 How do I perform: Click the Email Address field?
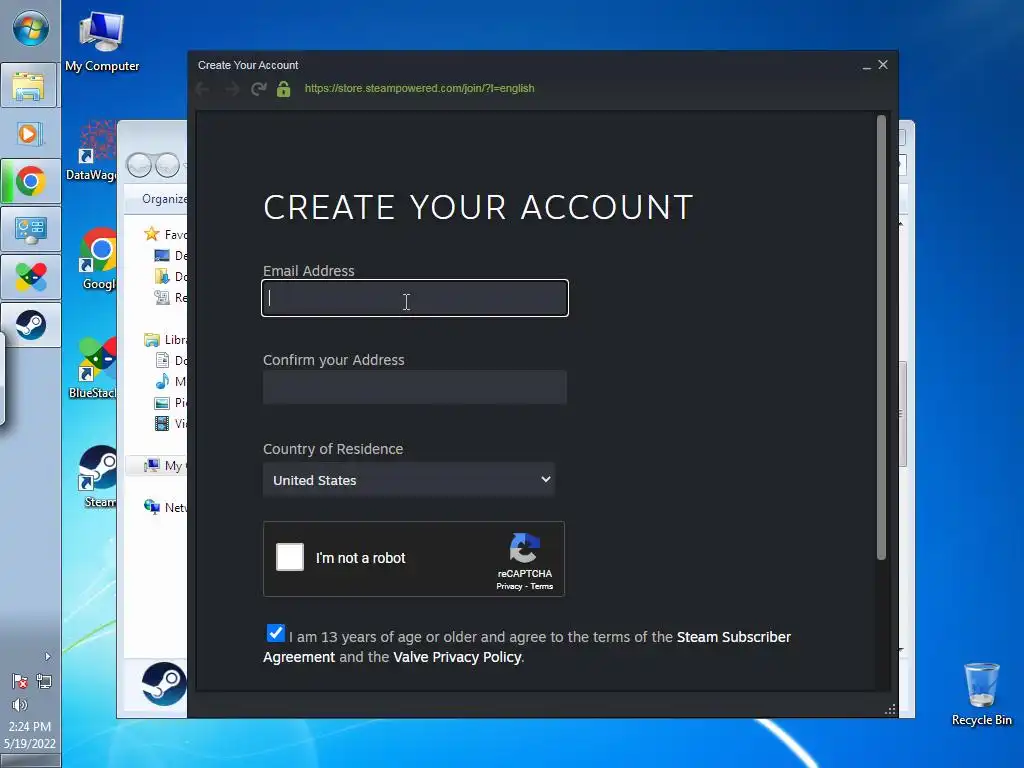tap(415, 298)
